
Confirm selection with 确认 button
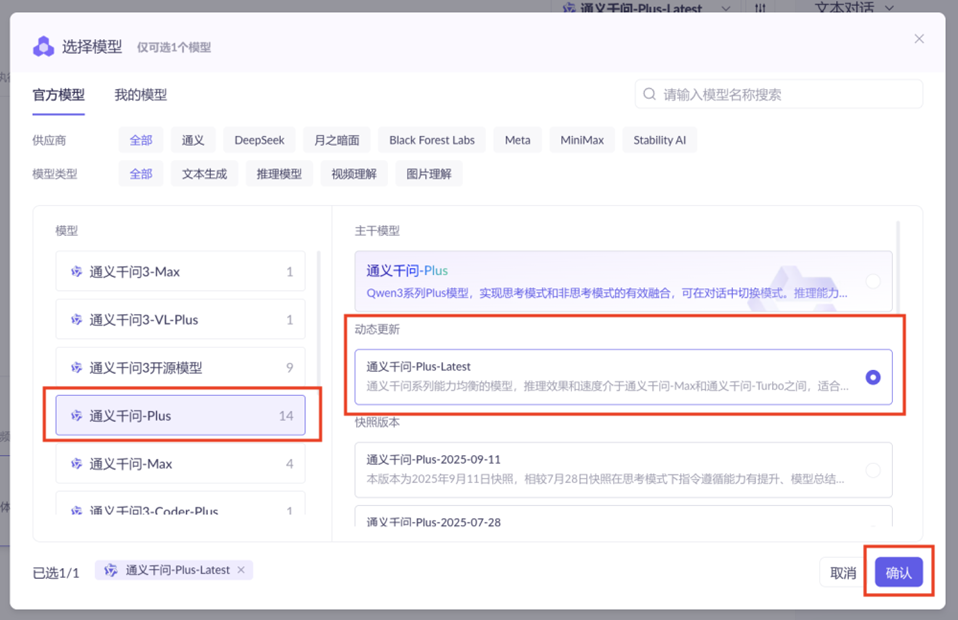(899, 573)
